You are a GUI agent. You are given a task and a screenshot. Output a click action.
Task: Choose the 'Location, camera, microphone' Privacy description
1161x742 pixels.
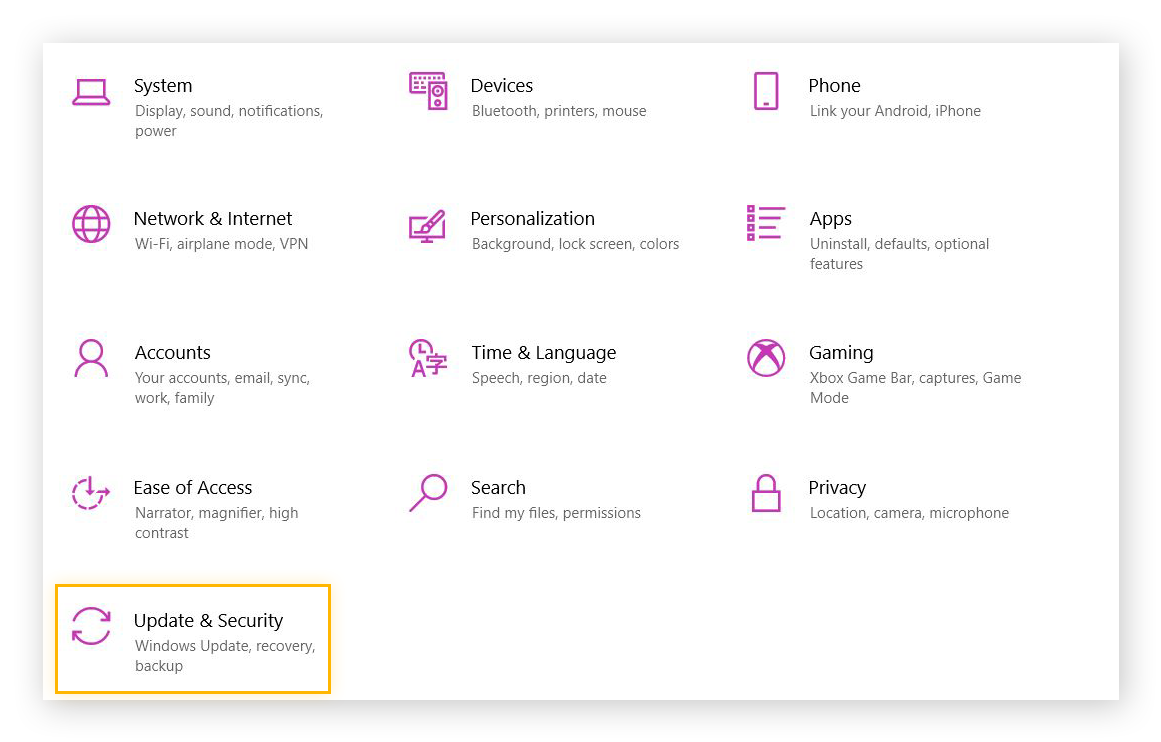point(908,513)
